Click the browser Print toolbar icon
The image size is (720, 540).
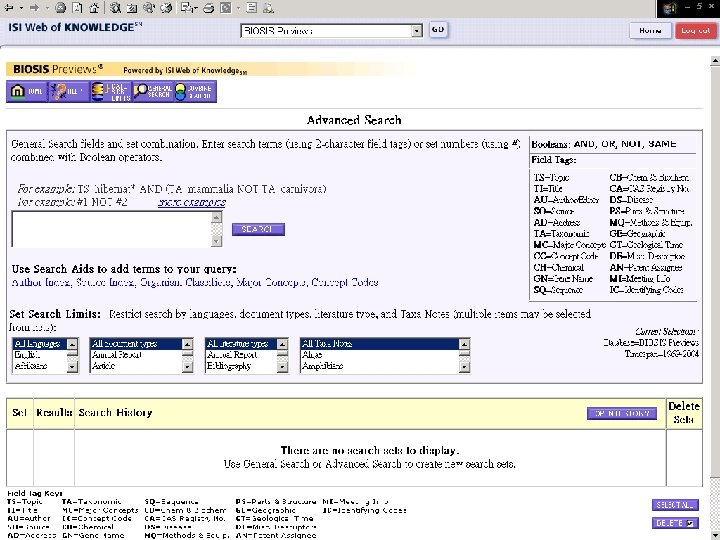click(x=209, y=7)
